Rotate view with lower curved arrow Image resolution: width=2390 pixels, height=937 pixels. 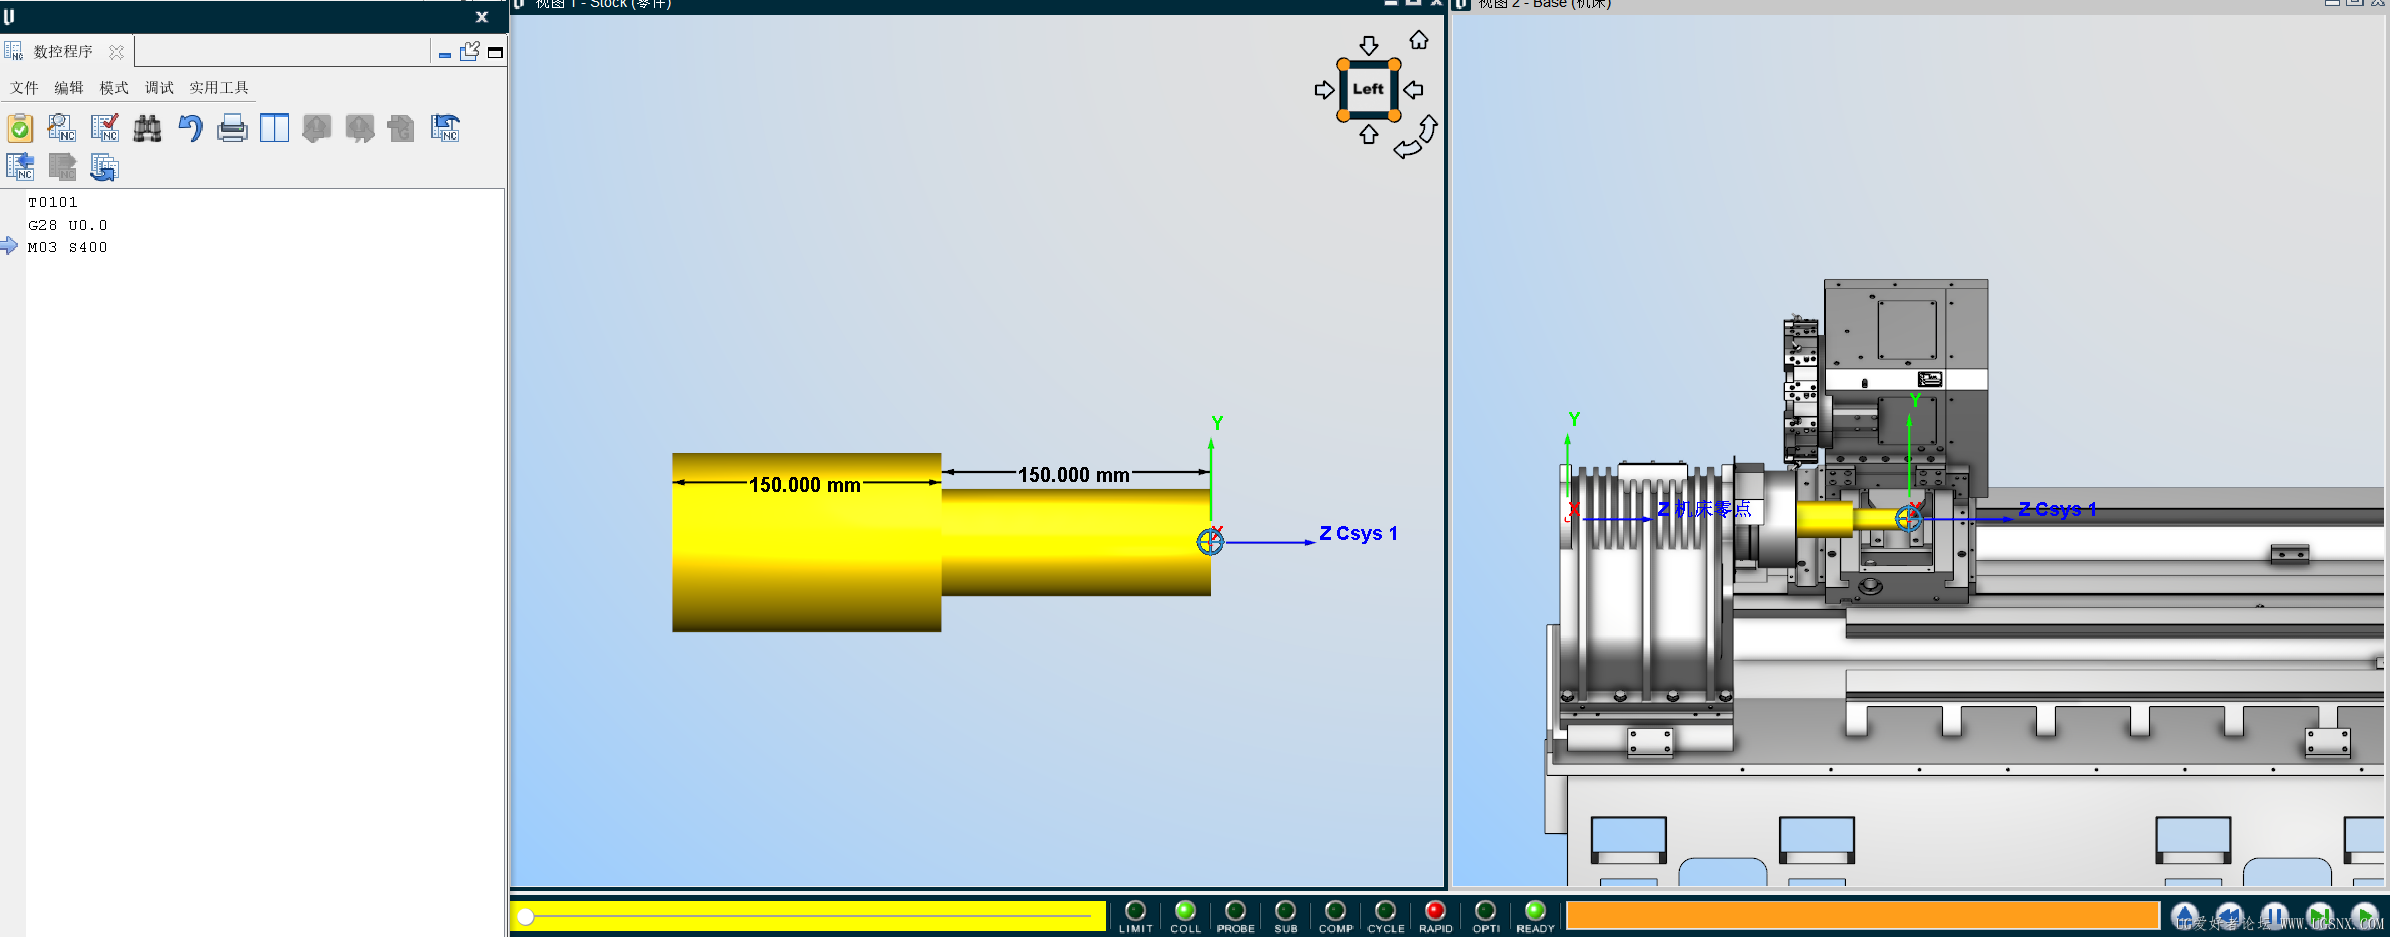(x=1407, y=149)
